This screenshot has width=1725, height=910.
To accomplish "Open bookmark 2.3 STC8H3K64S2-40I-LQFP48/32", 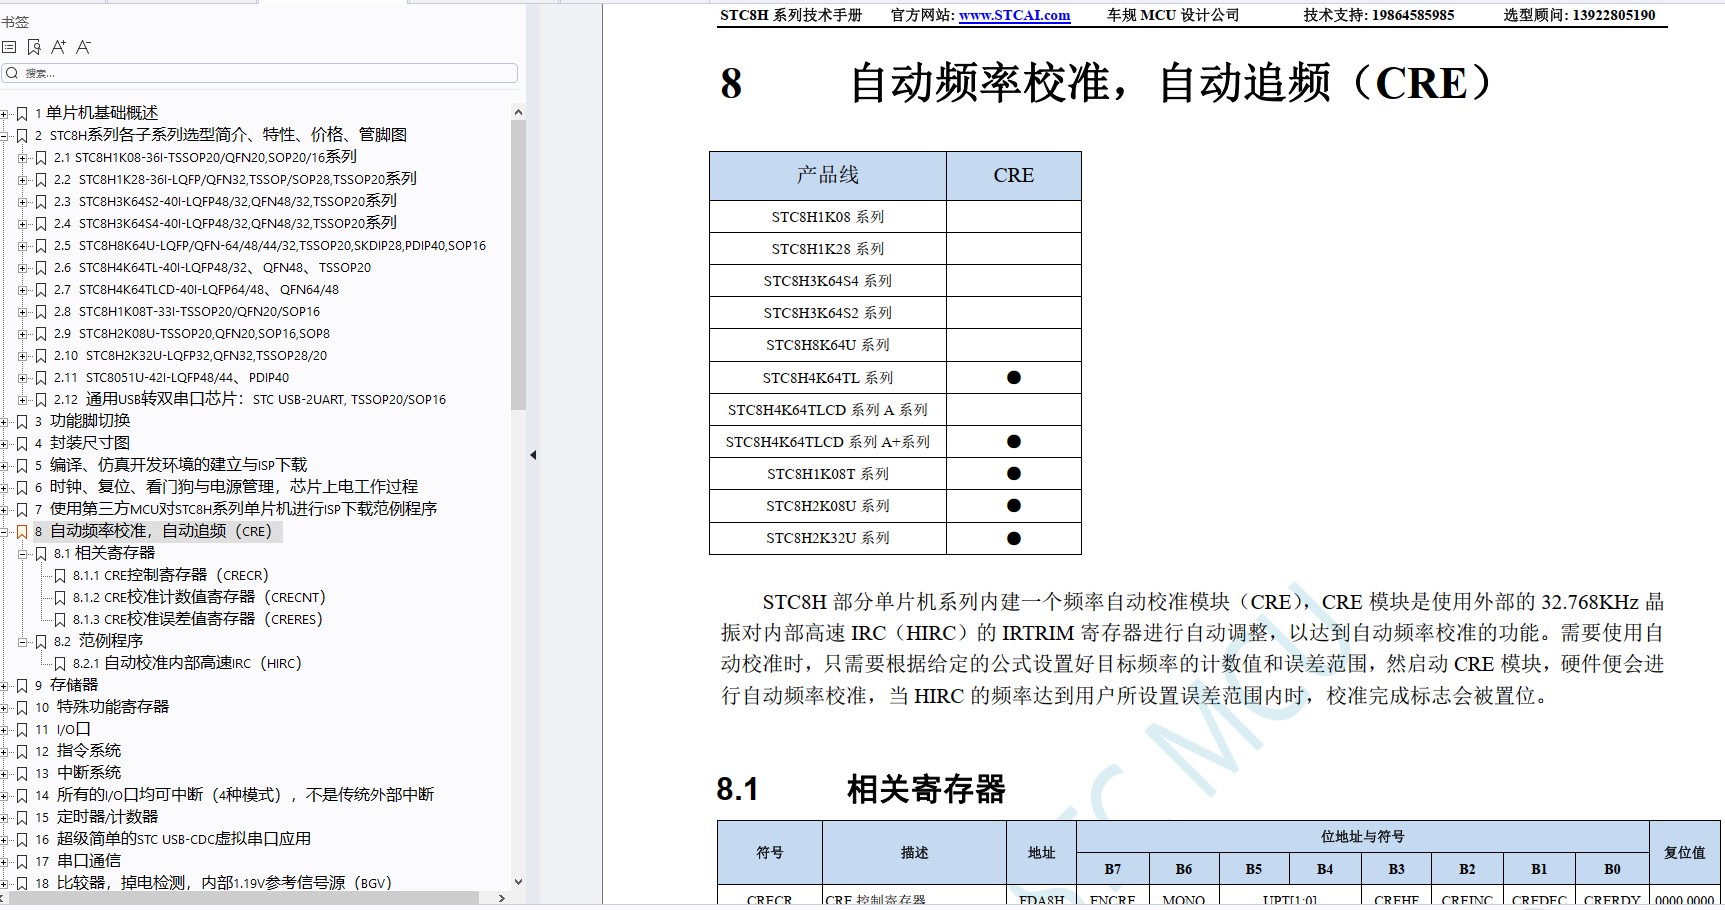I will [225, 201].
